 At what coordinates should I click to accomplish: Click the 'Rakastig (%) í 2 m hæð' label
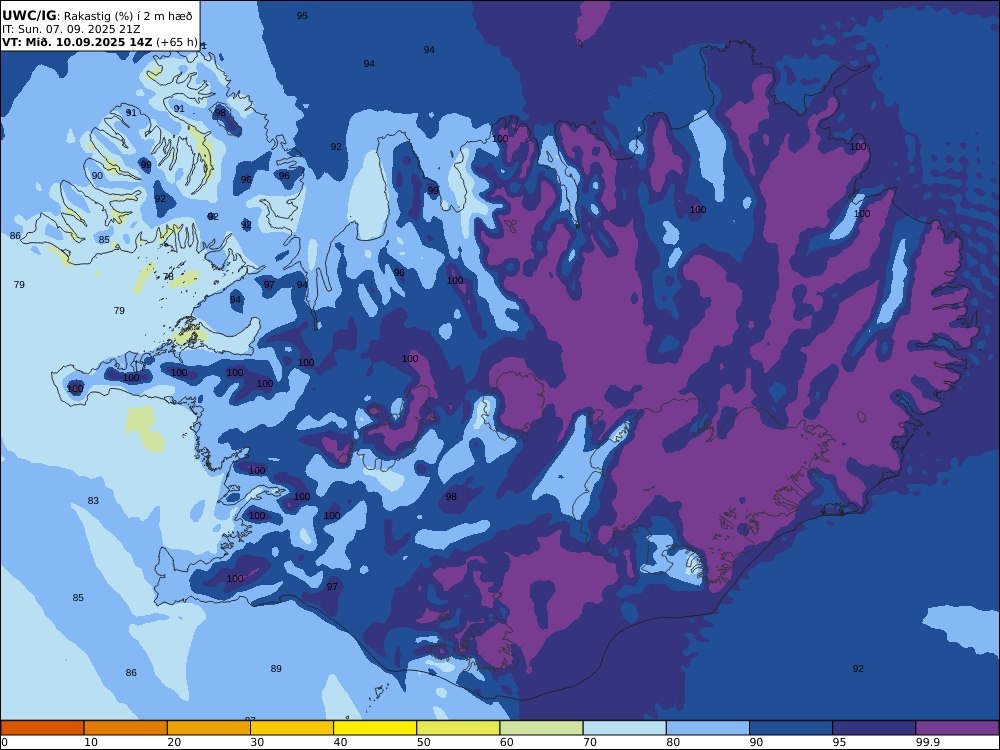pos(128,17)
